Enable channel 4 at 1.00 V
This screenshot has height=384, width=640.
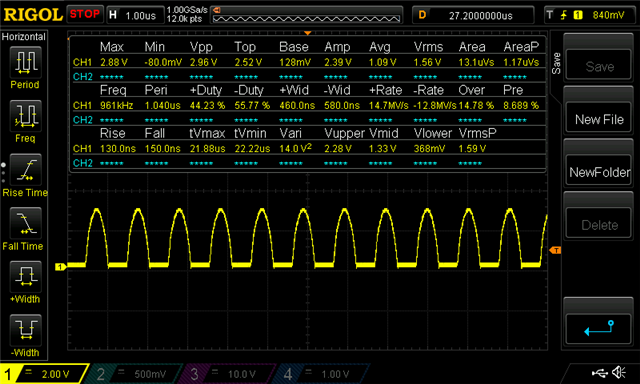point(320,374)
